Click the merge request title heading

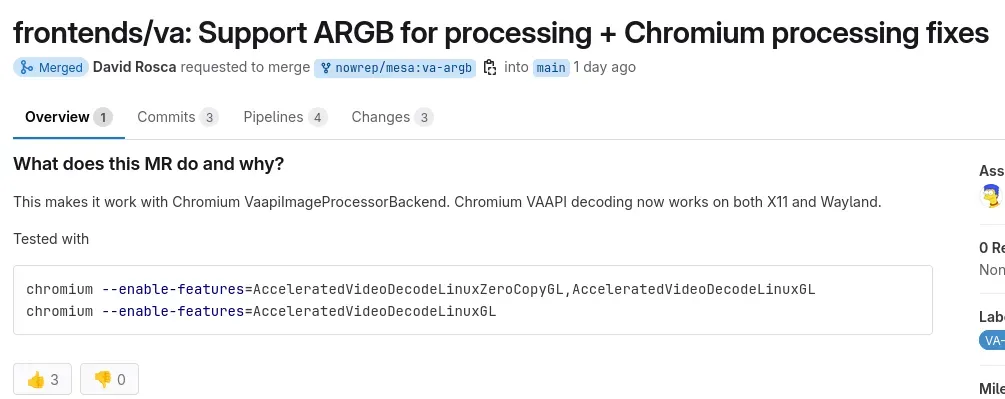[x=501, y=33]
